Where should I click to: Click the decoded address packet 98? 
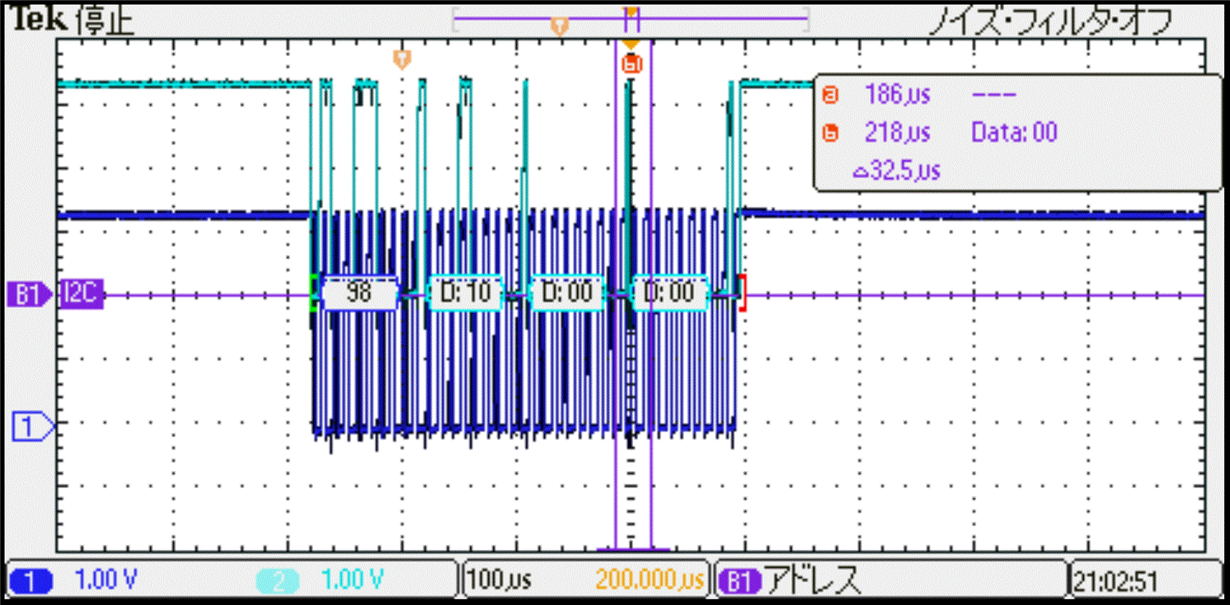pyautogui.click(x=358, y=293)
